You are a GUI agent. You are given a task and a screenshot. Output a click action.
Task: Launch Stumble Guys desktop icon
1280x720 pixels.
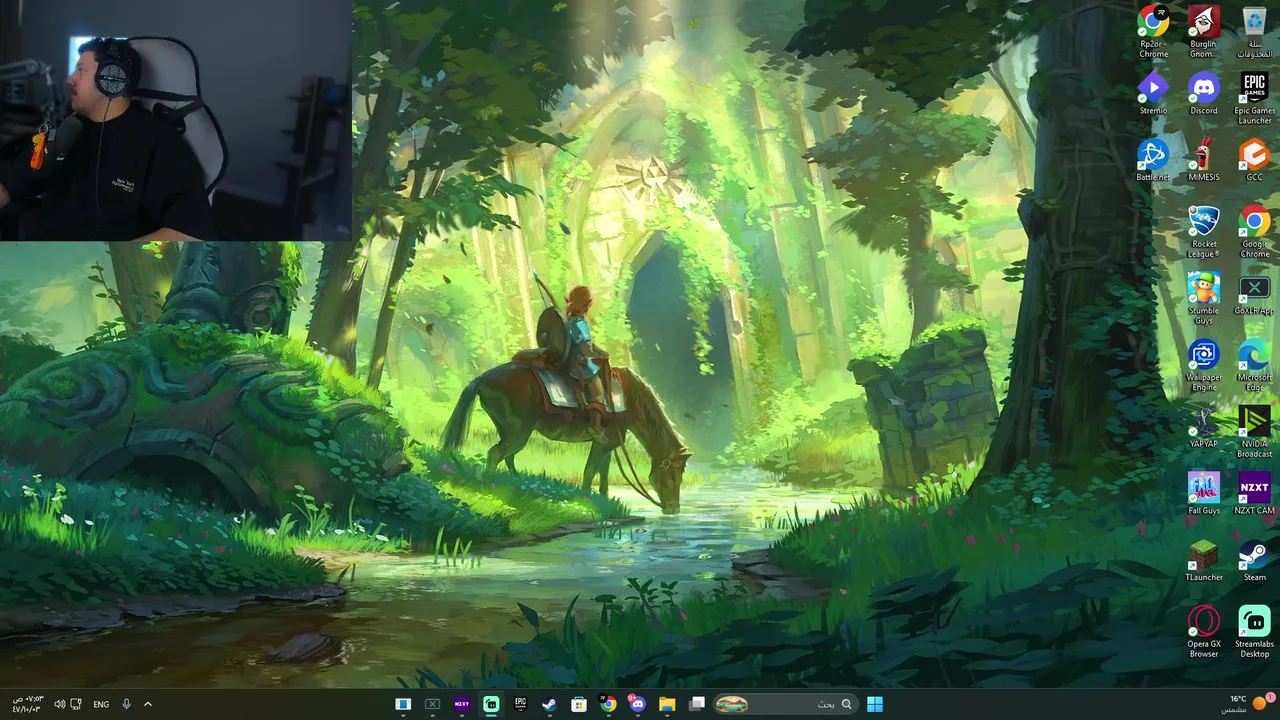(x=1203, y=298)
